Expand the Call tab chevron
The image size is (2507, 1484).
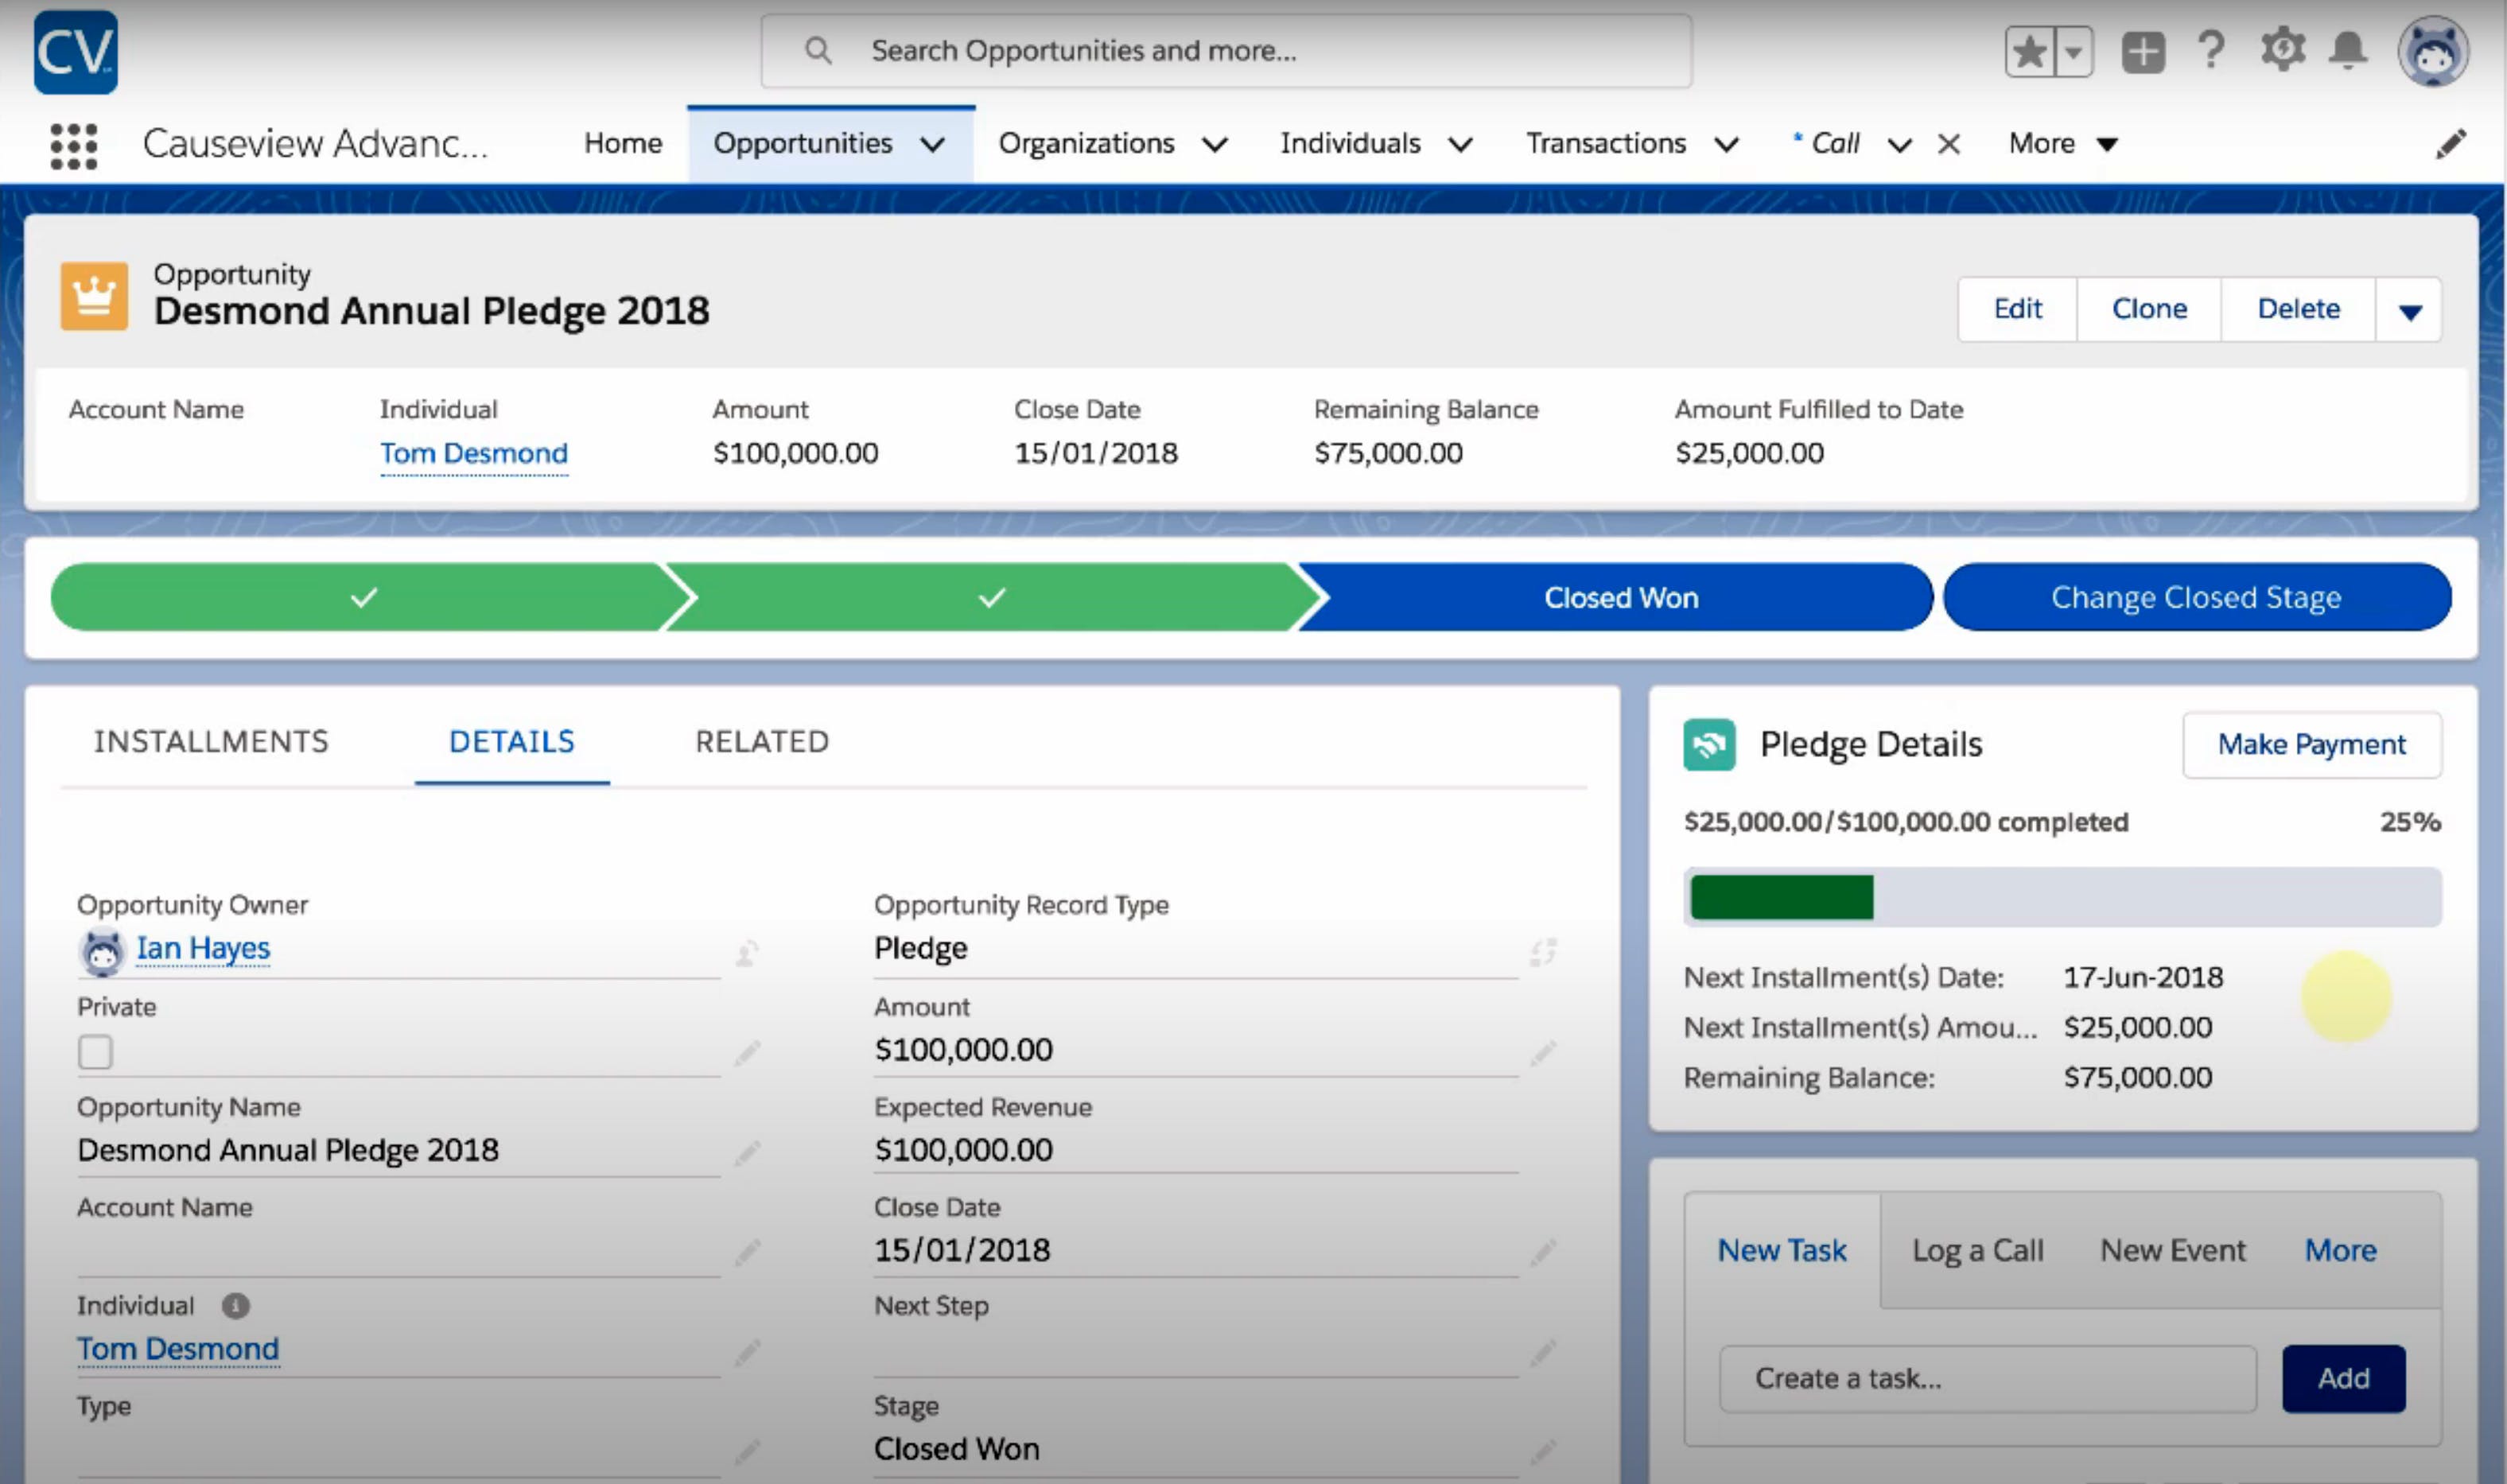pos(1899,145)
